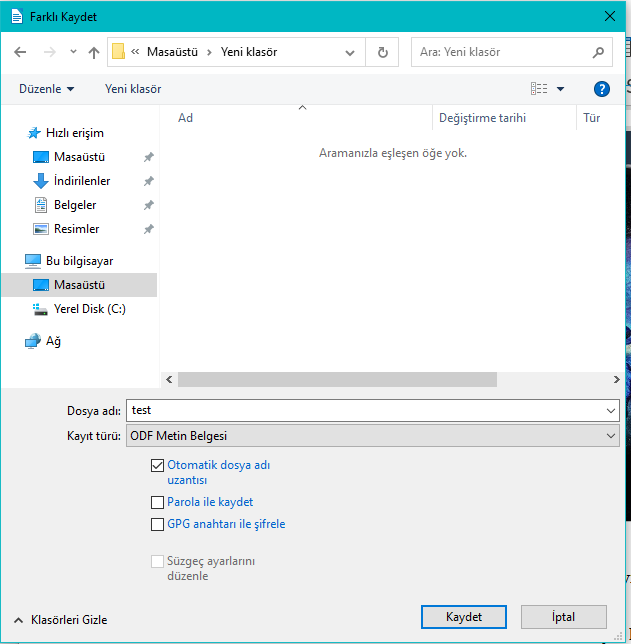Click the view layout icon
This screenshot has width=631, height=644.
coord(540,89)
